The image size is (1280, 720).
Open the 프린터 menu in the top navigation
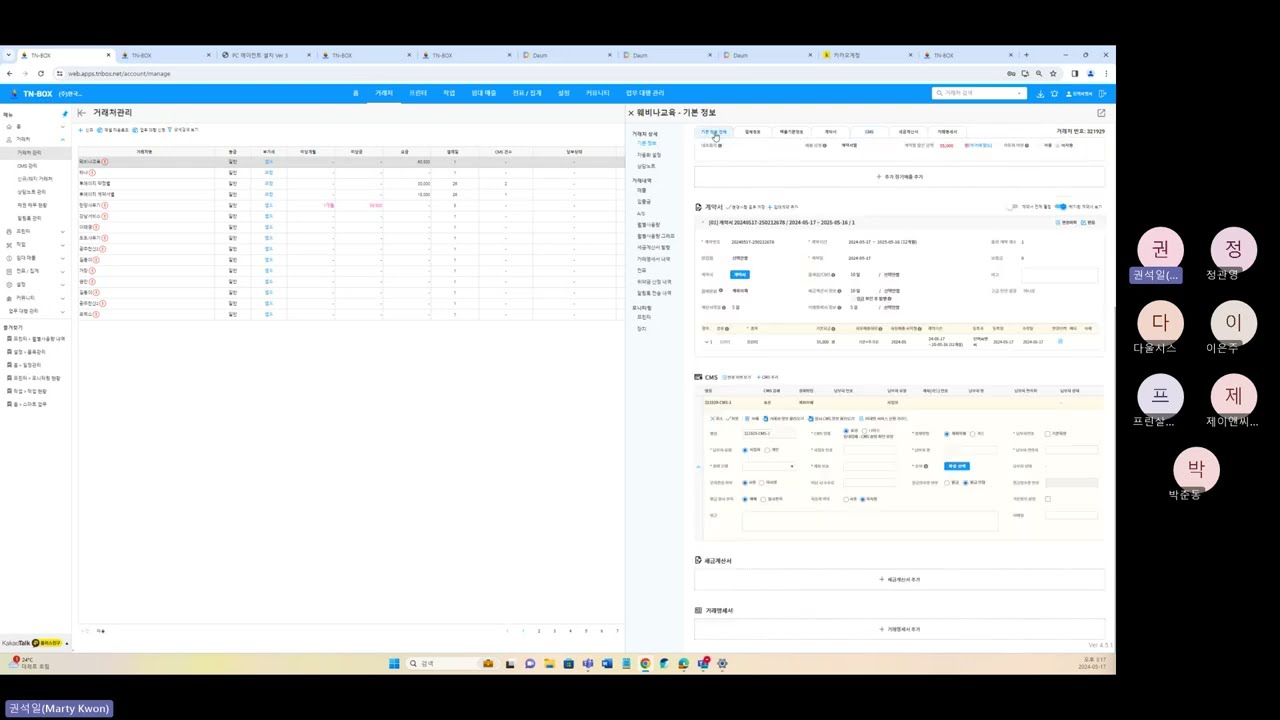click(418, 93)
